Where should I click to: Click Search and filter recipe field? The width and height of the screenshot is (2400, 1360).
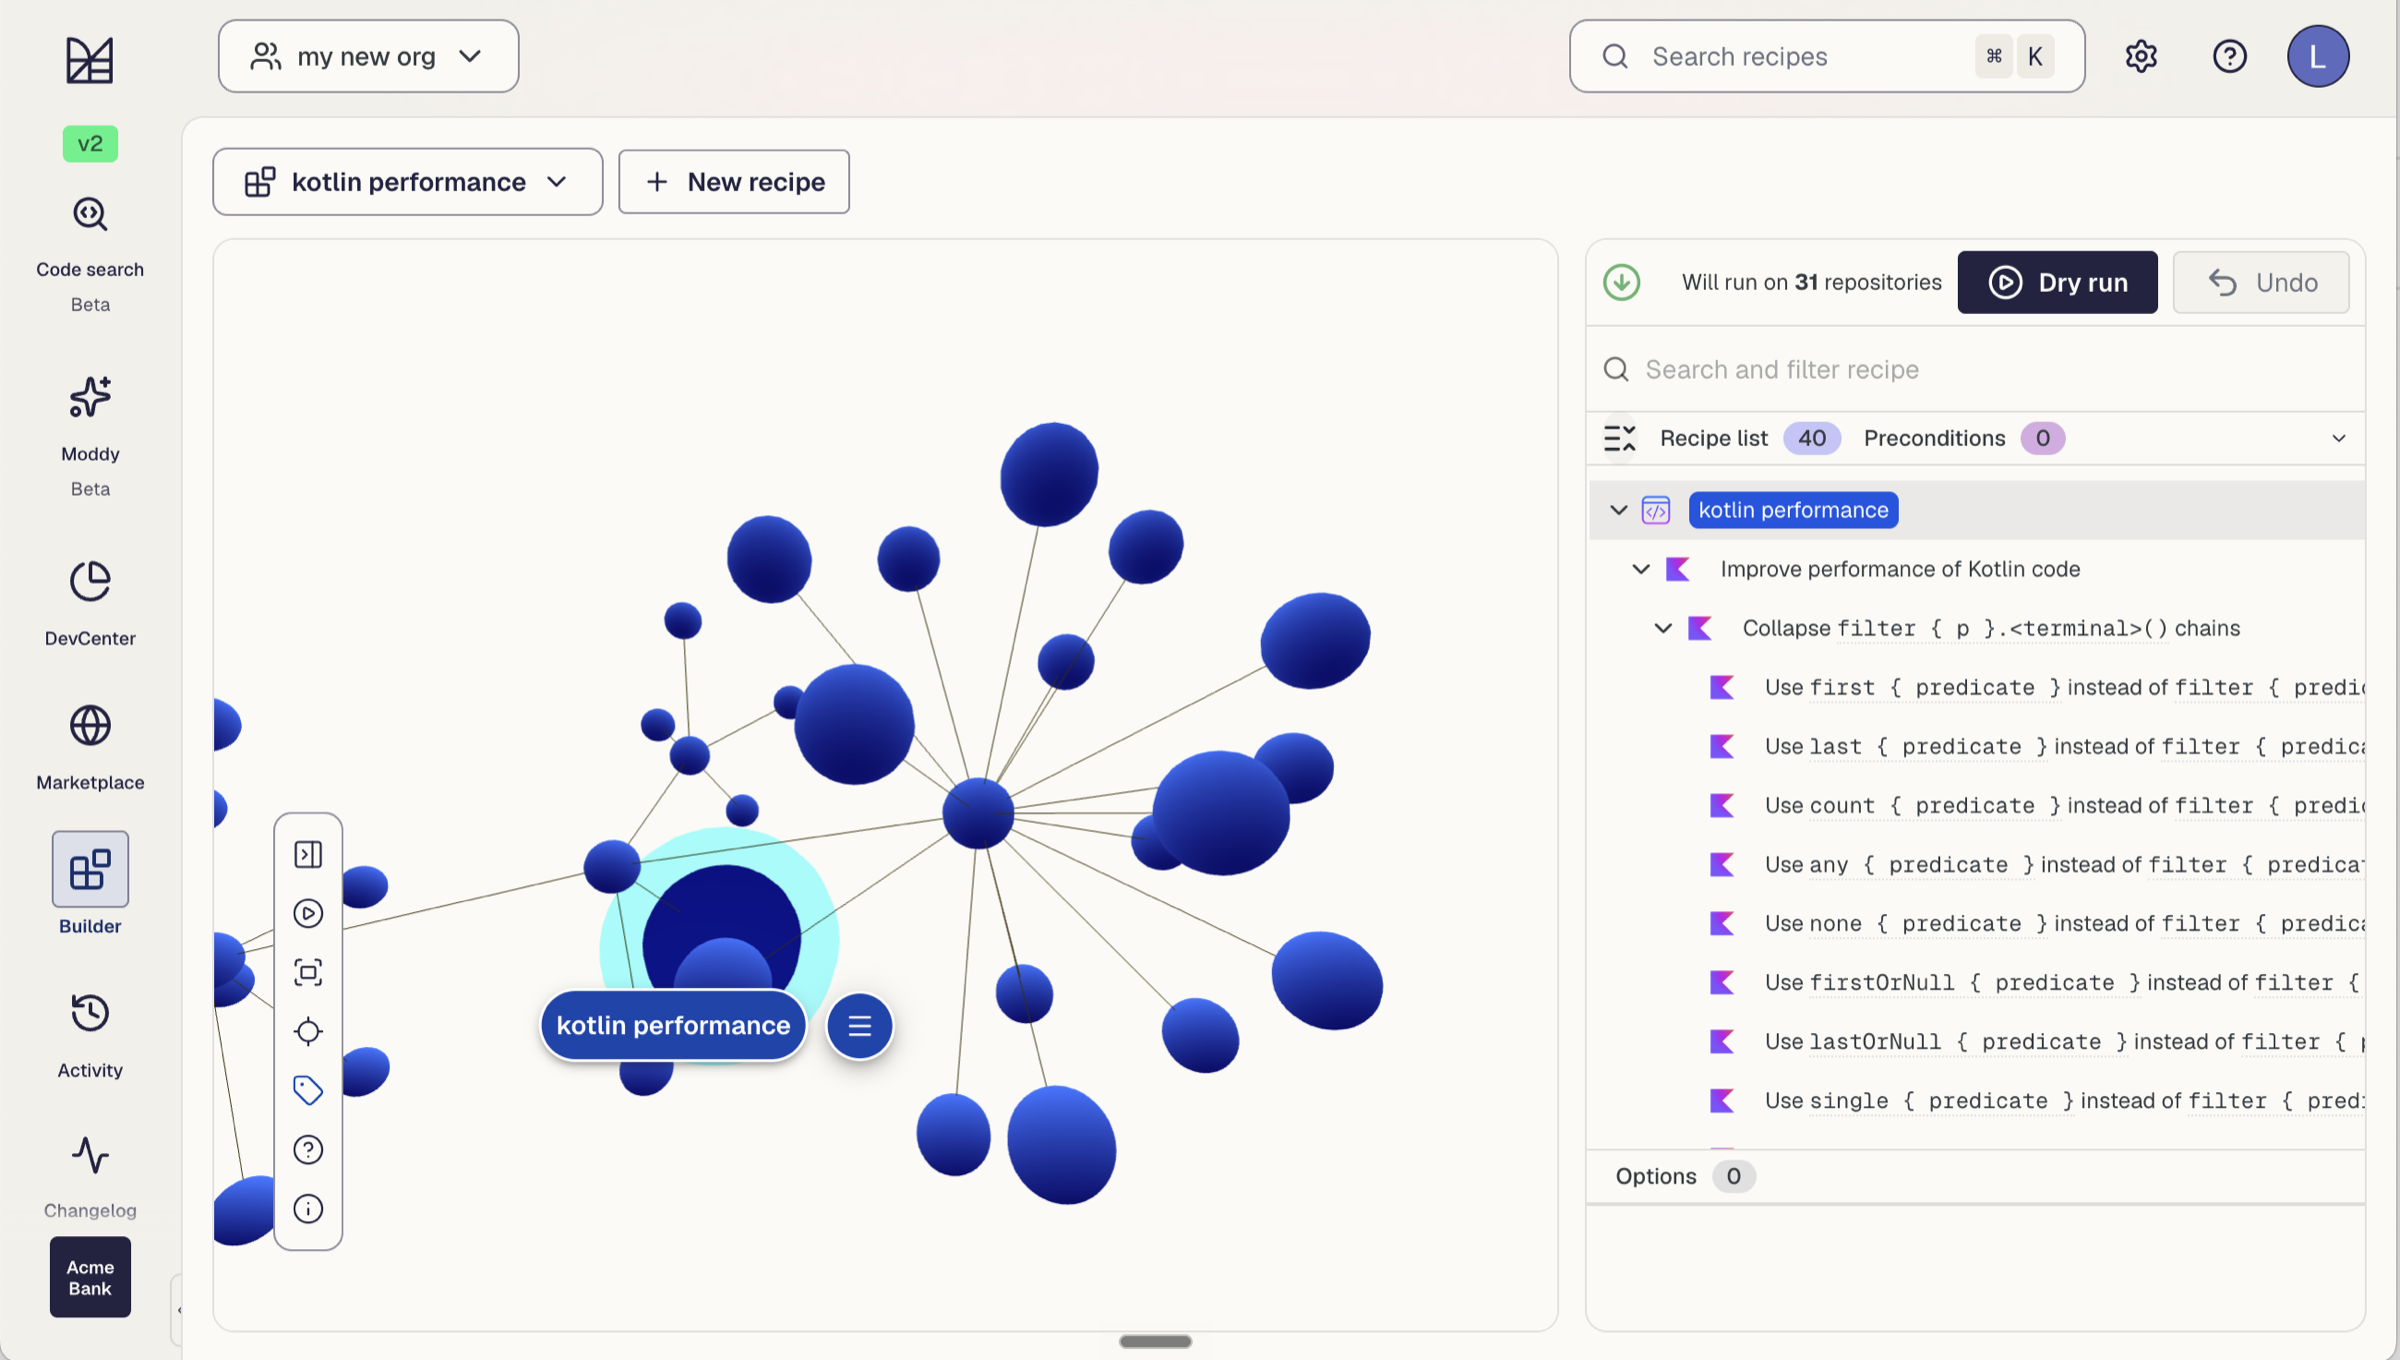point(1975,369)
